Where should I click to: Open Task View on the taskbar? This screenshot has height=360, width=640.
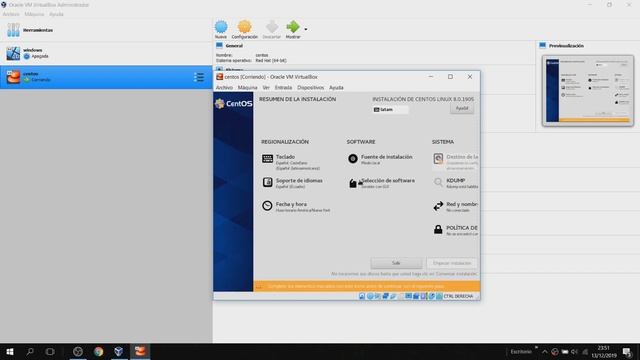point(50,351)
